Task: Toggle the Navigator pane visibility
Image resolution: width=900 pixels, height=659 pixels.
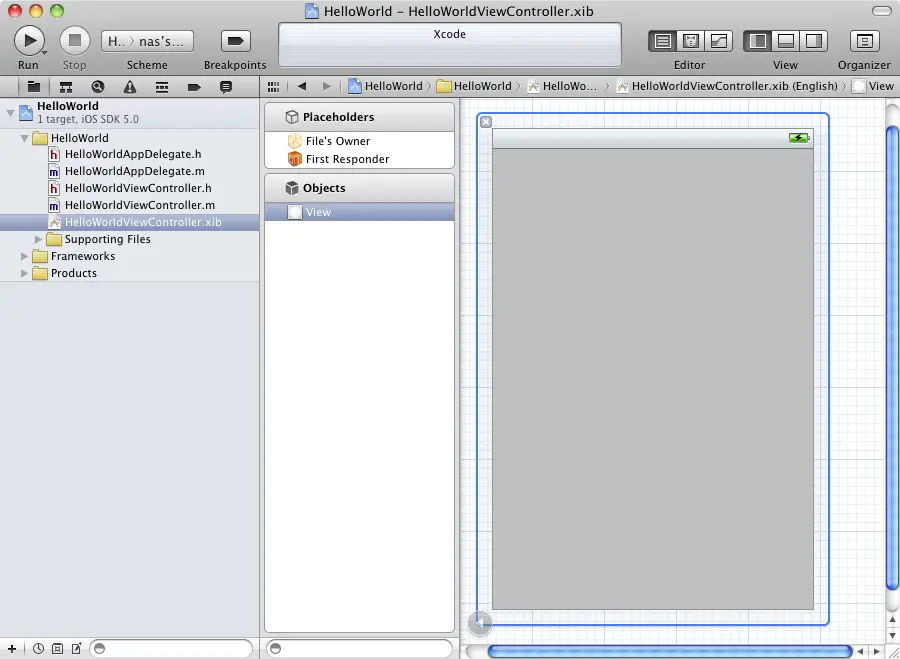Action: (x=758, y=41)
